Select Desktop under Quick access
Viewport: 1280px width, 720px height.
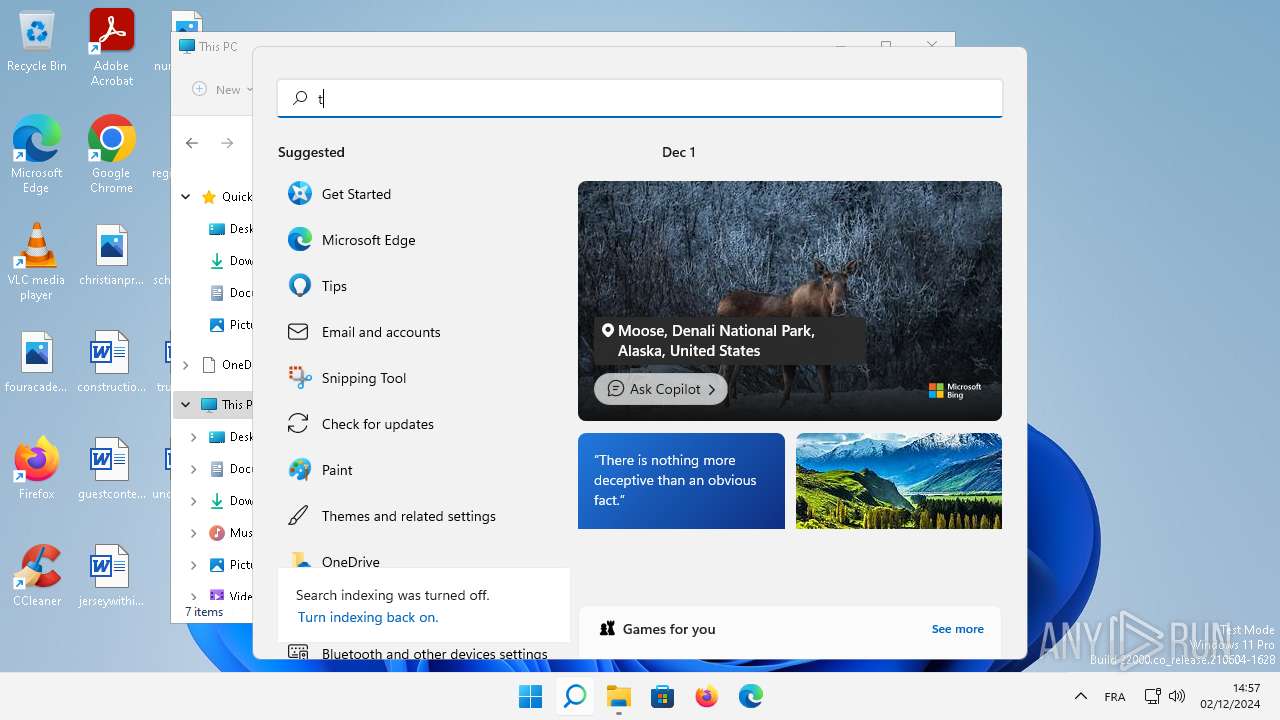230,229
